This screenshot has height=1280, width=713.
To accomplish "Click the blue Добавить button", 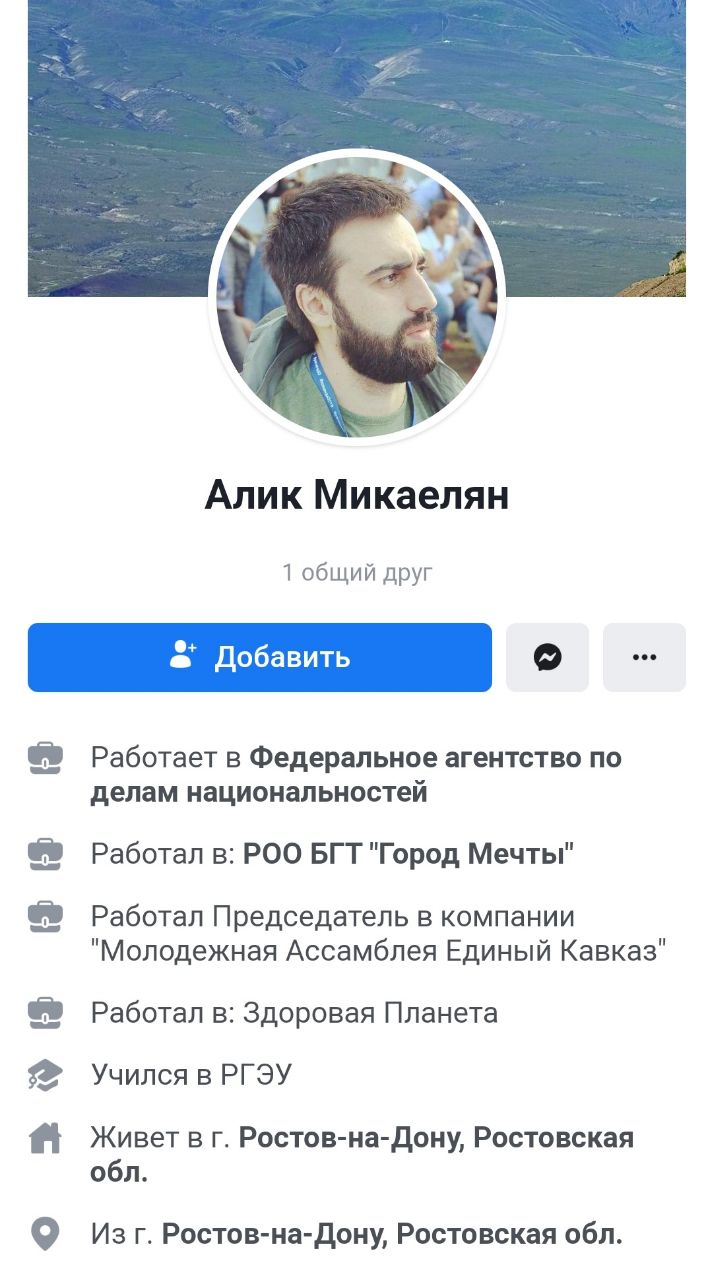I will pos(260,657).
